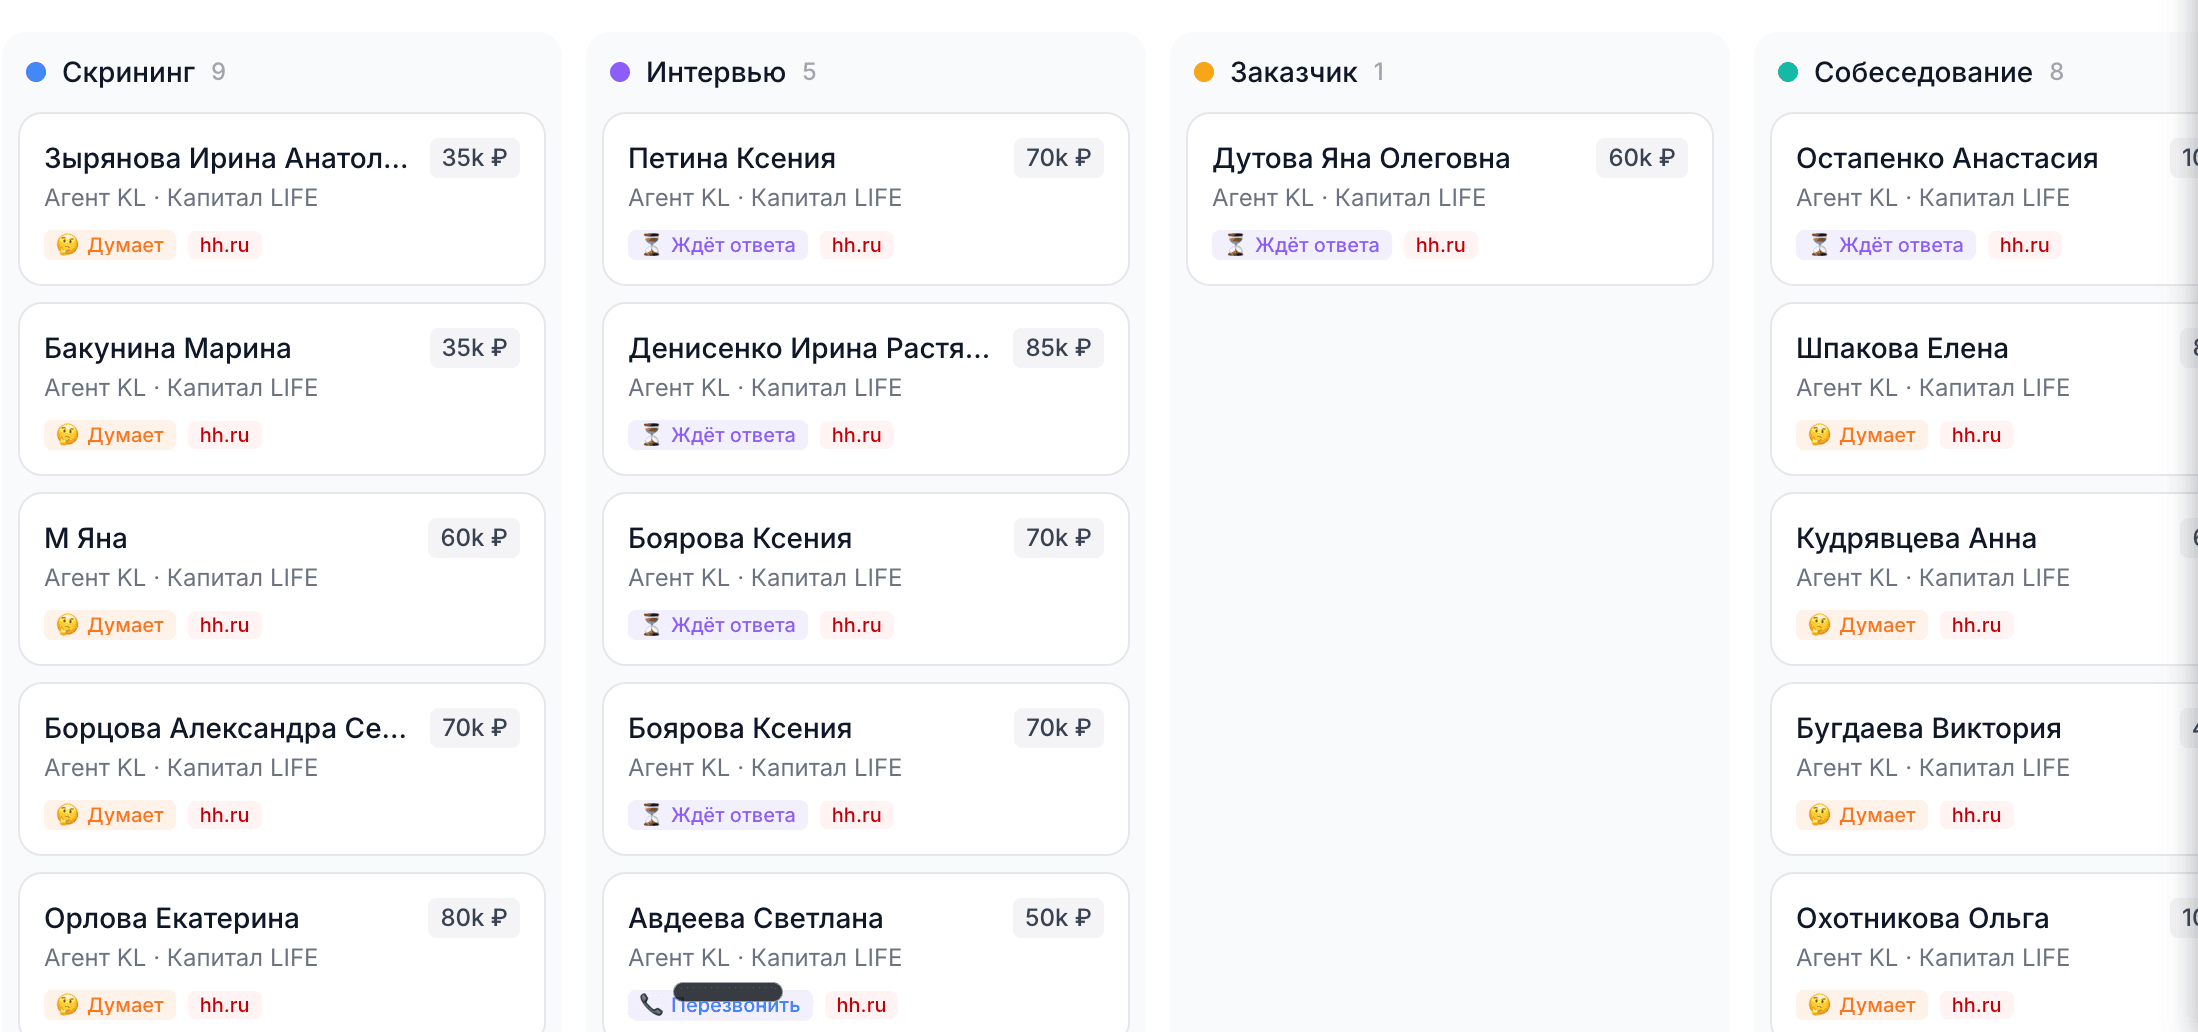Select Собеседование column header
This screenshot has height=1032, width=2198.
pyautogui.click(x=1923, y=72)
